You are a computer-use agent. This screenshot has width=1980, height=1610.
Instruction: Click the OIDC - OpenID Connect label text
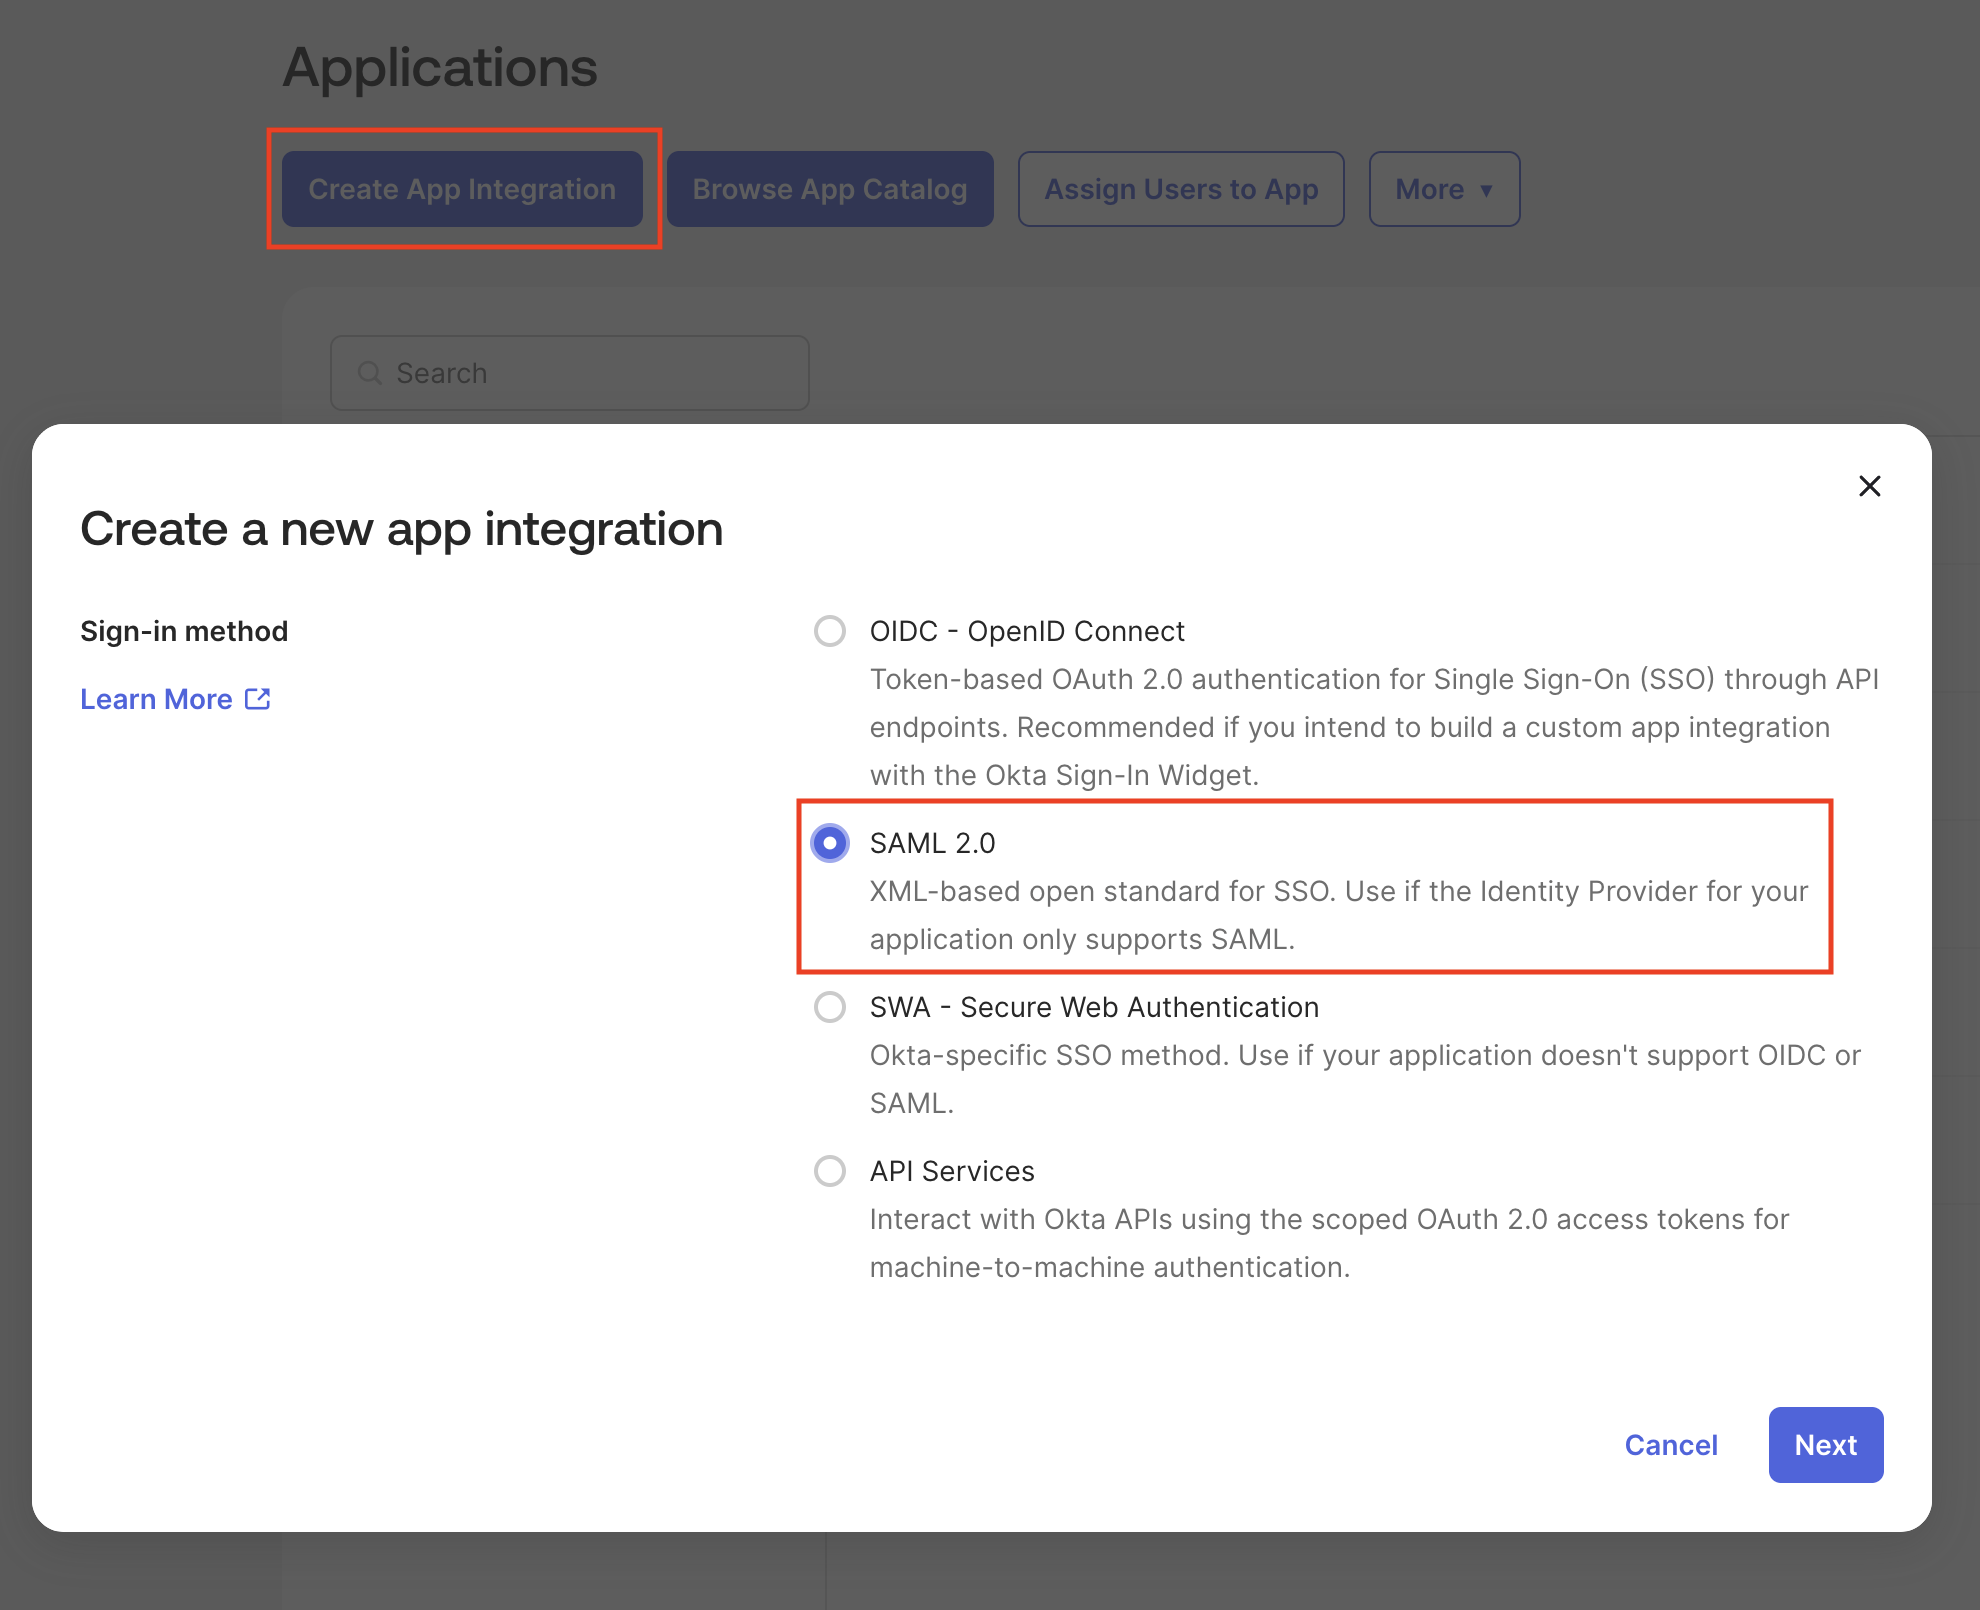click(x=1026, y=631)
